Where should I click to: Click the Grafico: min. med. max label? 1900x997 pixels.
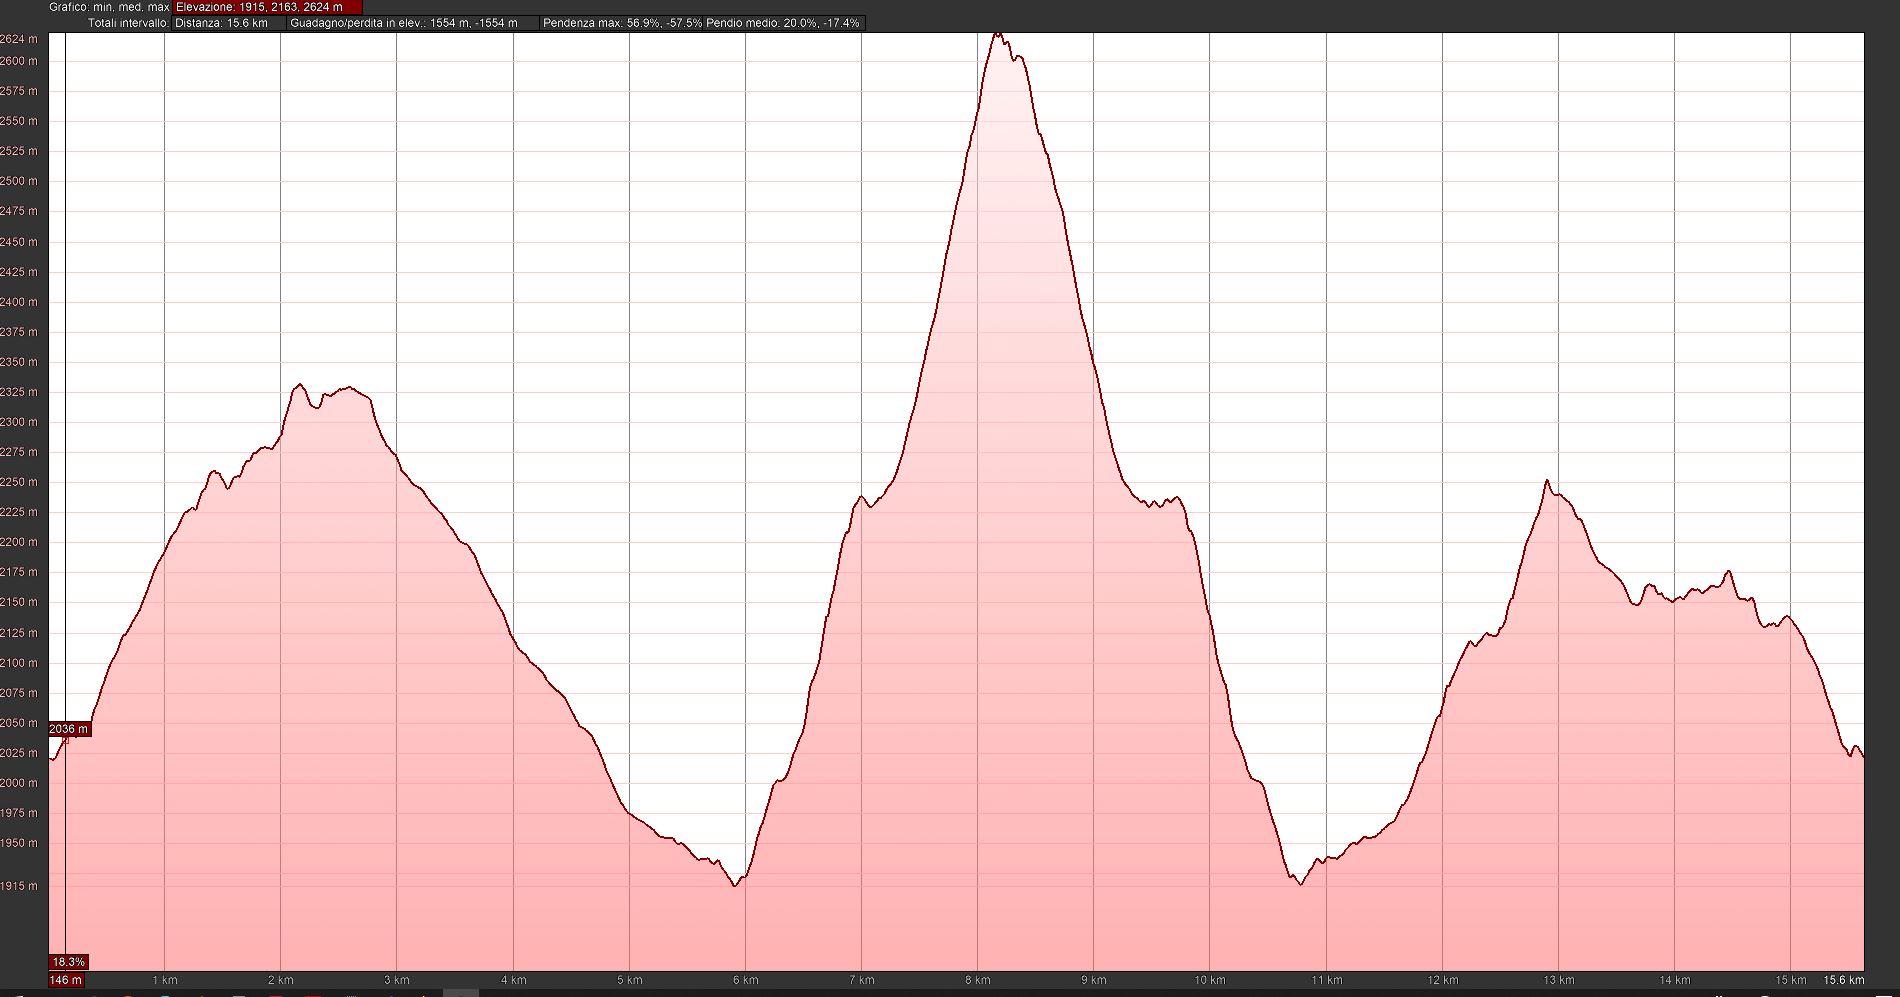tap(109, 7)
